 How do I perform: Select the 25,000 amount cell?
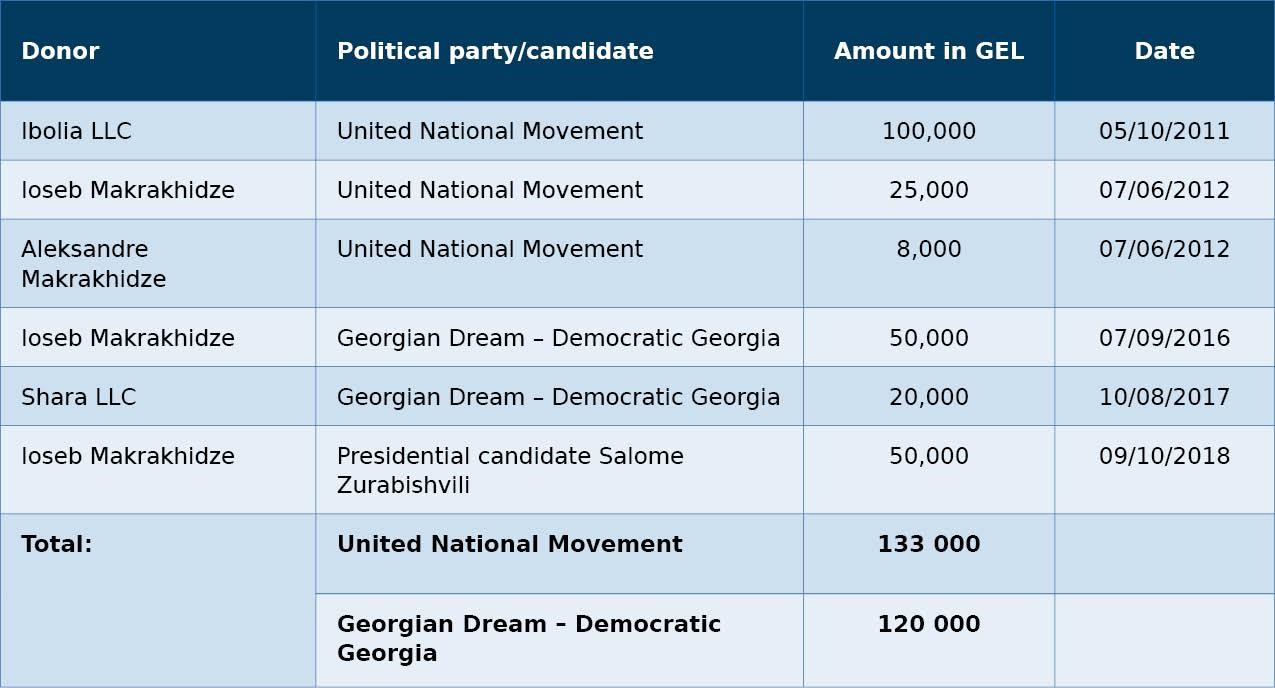(929, 190)
